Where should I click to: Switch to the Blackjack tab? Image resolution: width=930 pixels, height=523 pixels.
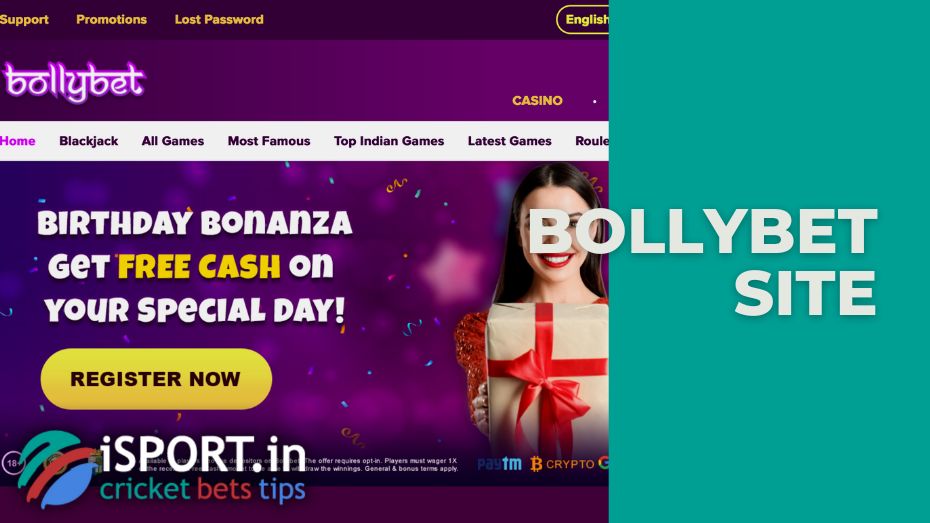[88, 141]
